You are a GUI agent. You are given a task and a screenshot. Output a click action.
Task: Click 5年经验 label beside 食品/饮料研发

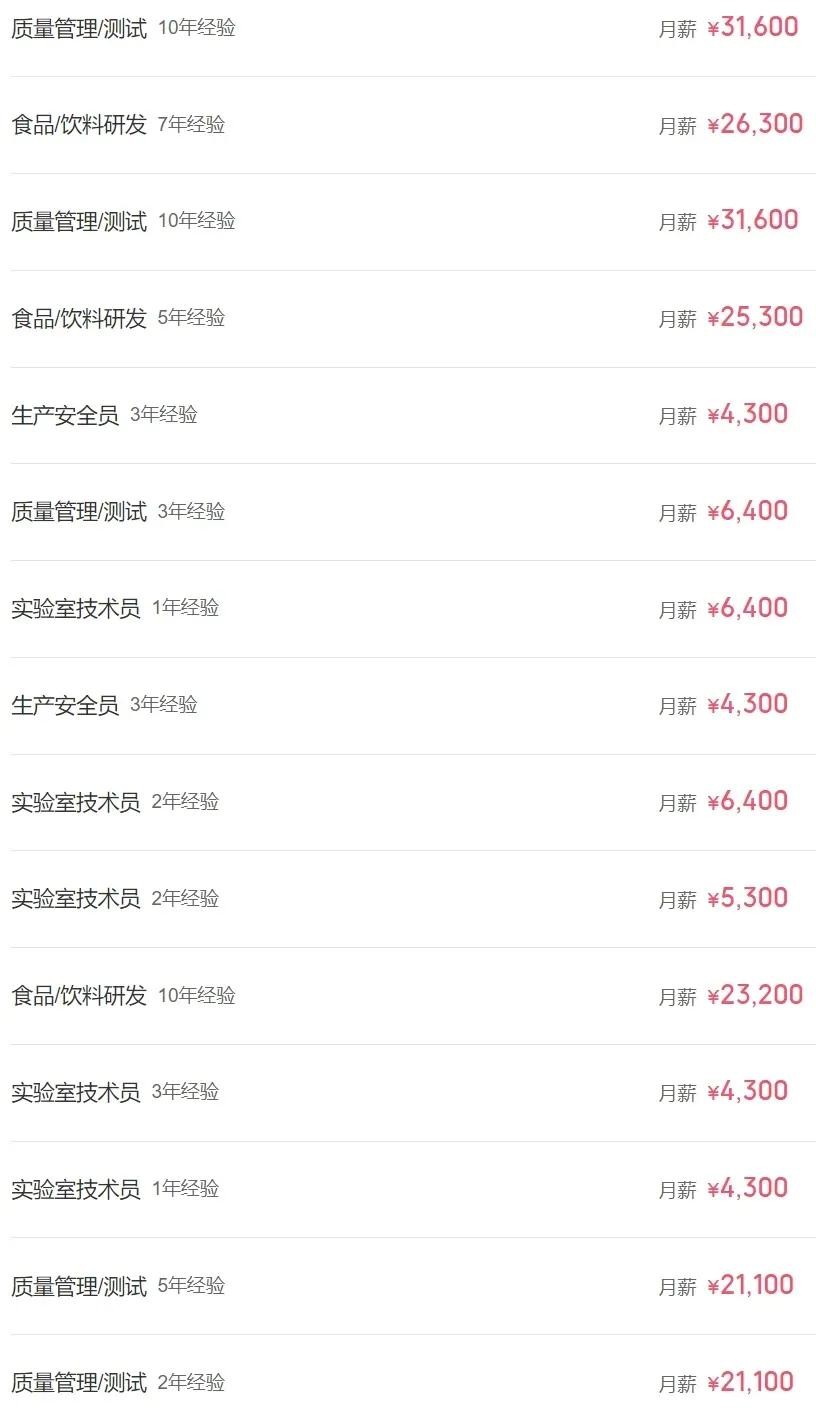point(191,318)
